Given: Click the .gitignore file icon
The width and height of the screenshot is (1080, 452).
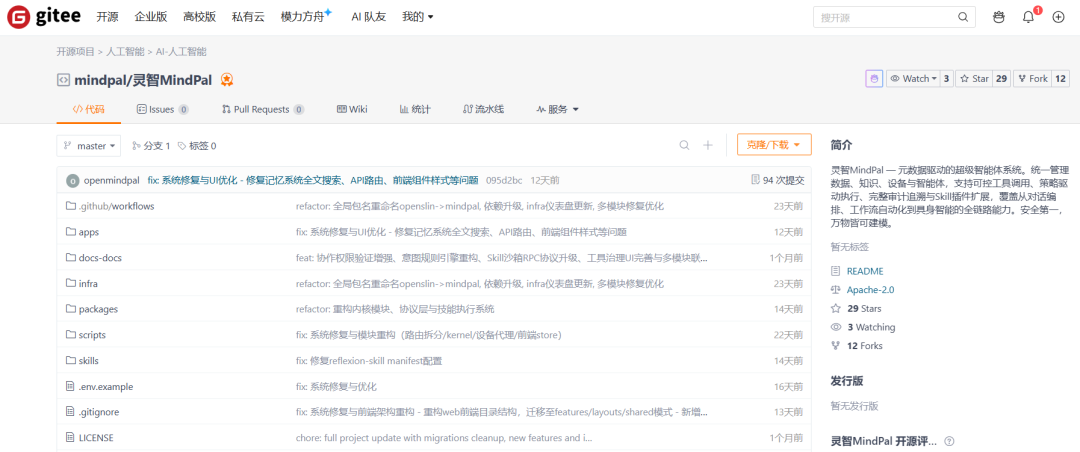Looking at the screenshot, I should point(70,412).
